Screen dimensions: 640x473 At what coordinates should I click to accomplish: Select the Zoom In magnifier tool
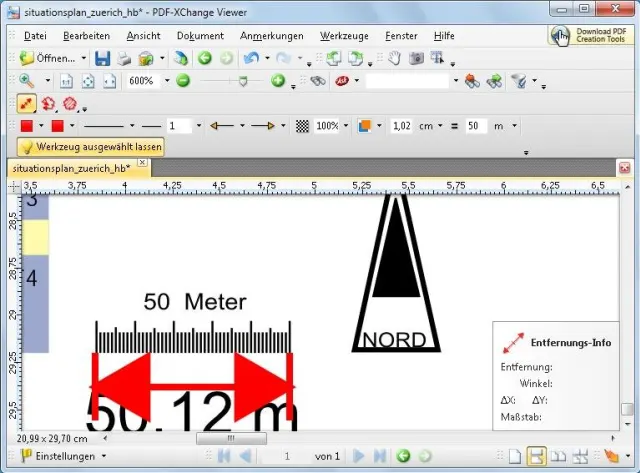(x=27, y=81)
